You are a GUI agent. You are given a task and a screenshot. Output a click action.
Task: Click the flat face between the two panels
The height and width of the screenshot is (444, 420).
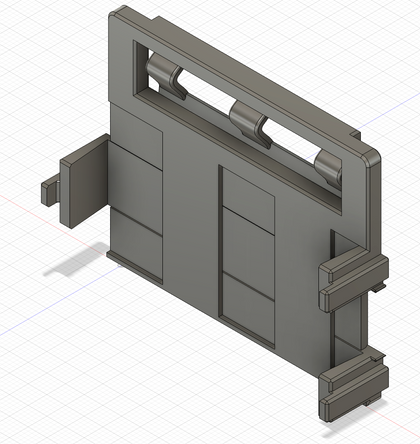point(191,213)
